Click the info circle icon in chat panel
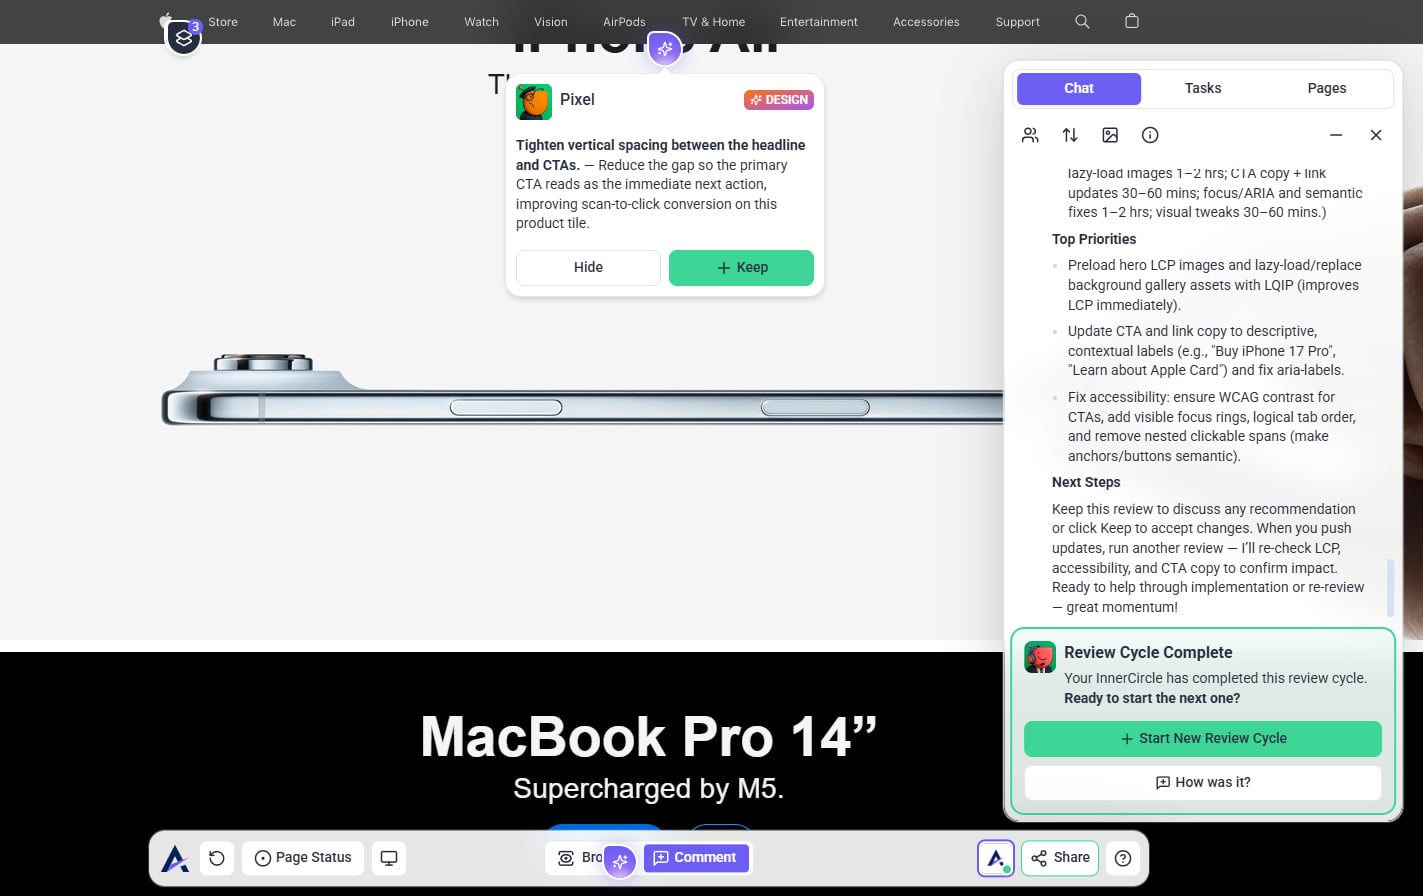The width and height of the screenshot is (1423, 896). tap(1150, 135)
